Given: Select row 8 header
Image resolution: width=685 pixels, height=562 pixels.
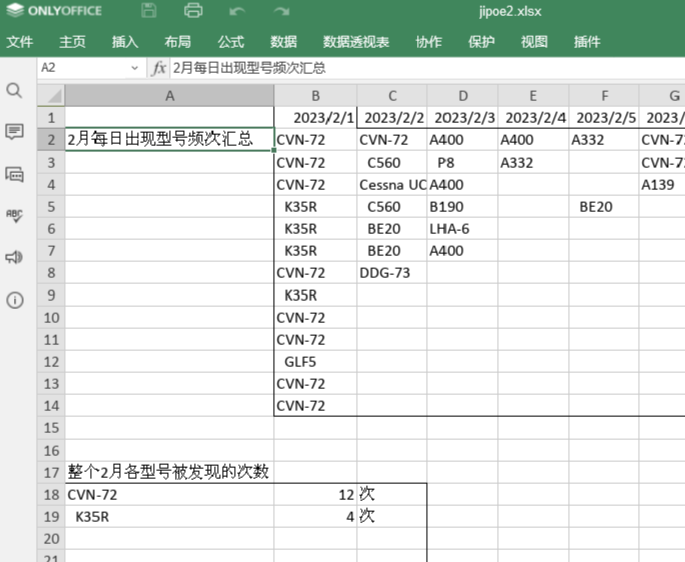Looking at the screenshot, I should point(51,273).
